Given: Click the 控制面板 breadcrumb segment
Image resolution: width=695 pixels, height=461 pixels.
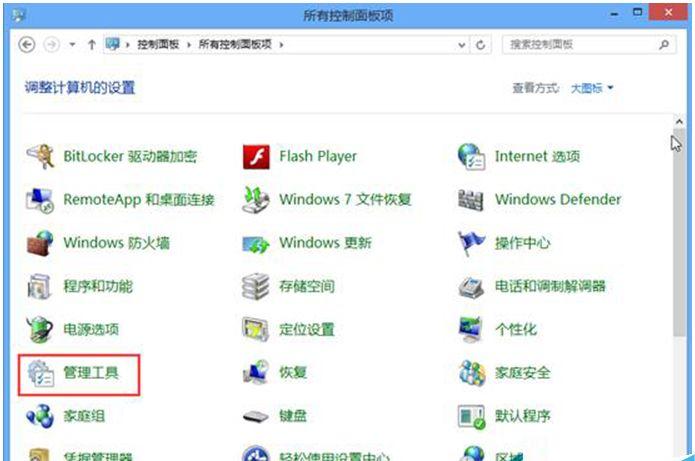Looking at the screenshot, I should point(158,44).
